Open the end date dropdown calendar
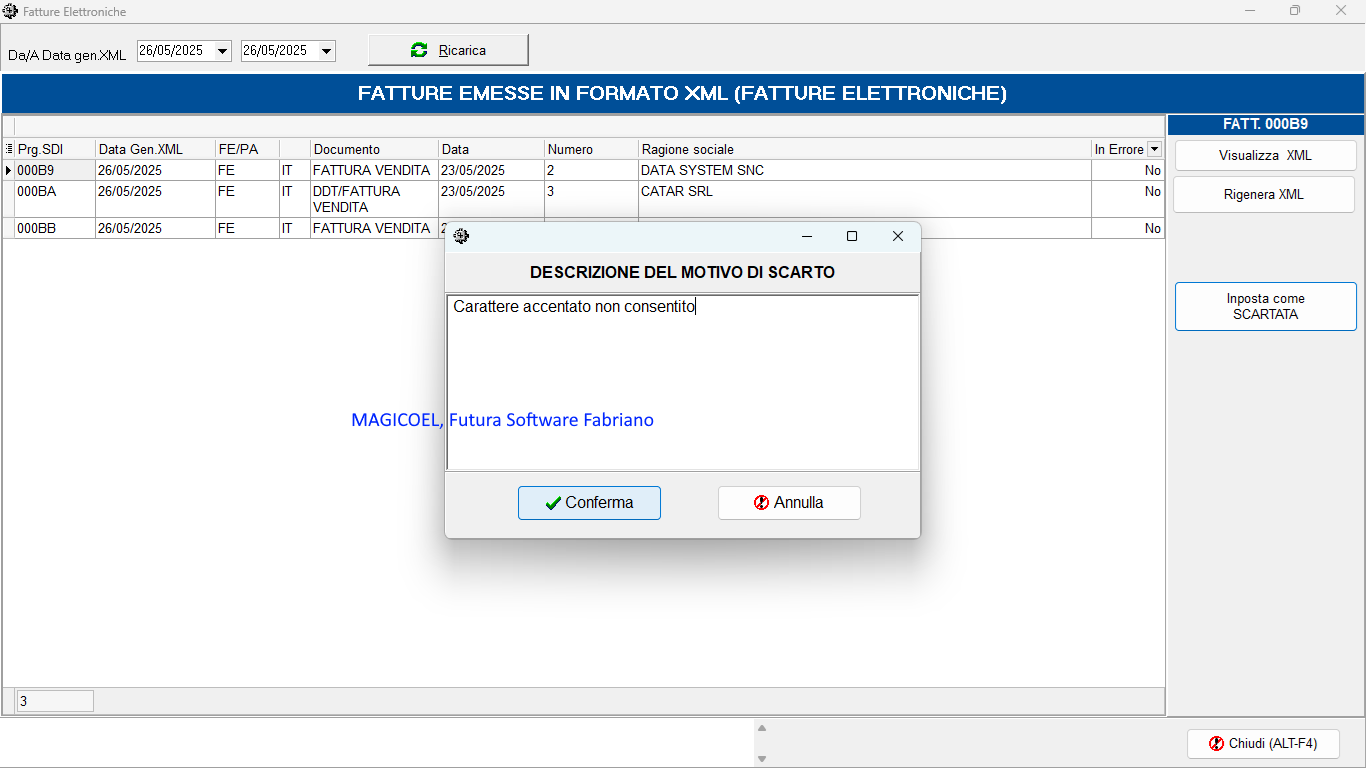The image size is (1366, 768). [326, 50]
